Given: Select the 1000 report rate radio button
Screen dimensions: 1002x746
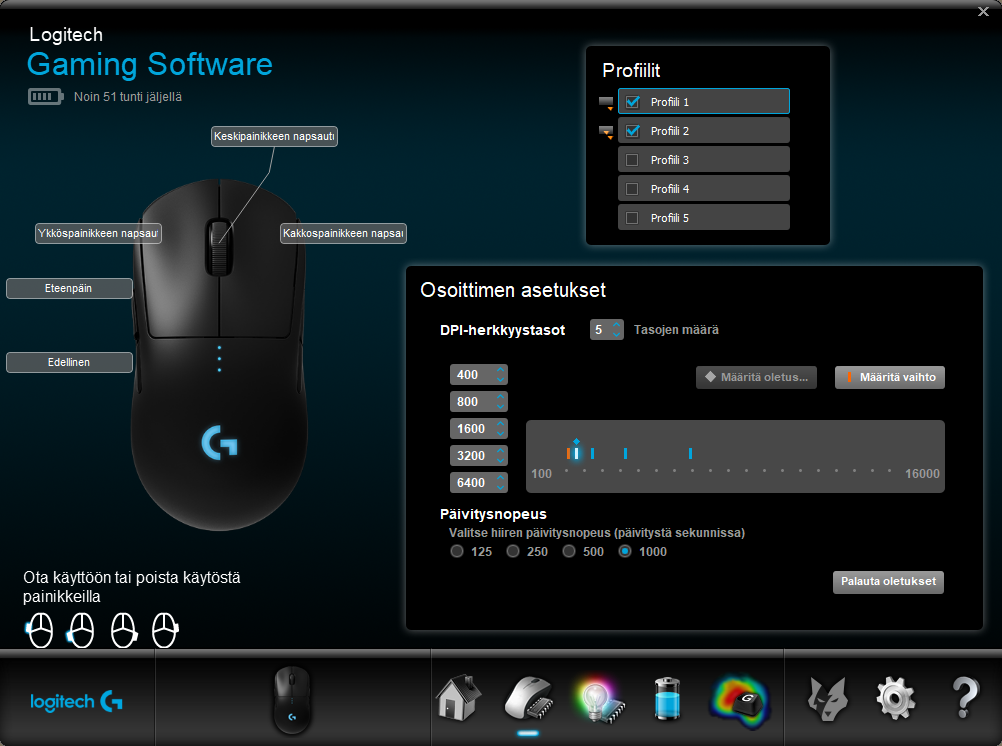Looking at the screenshot, I should click(625, 551).
